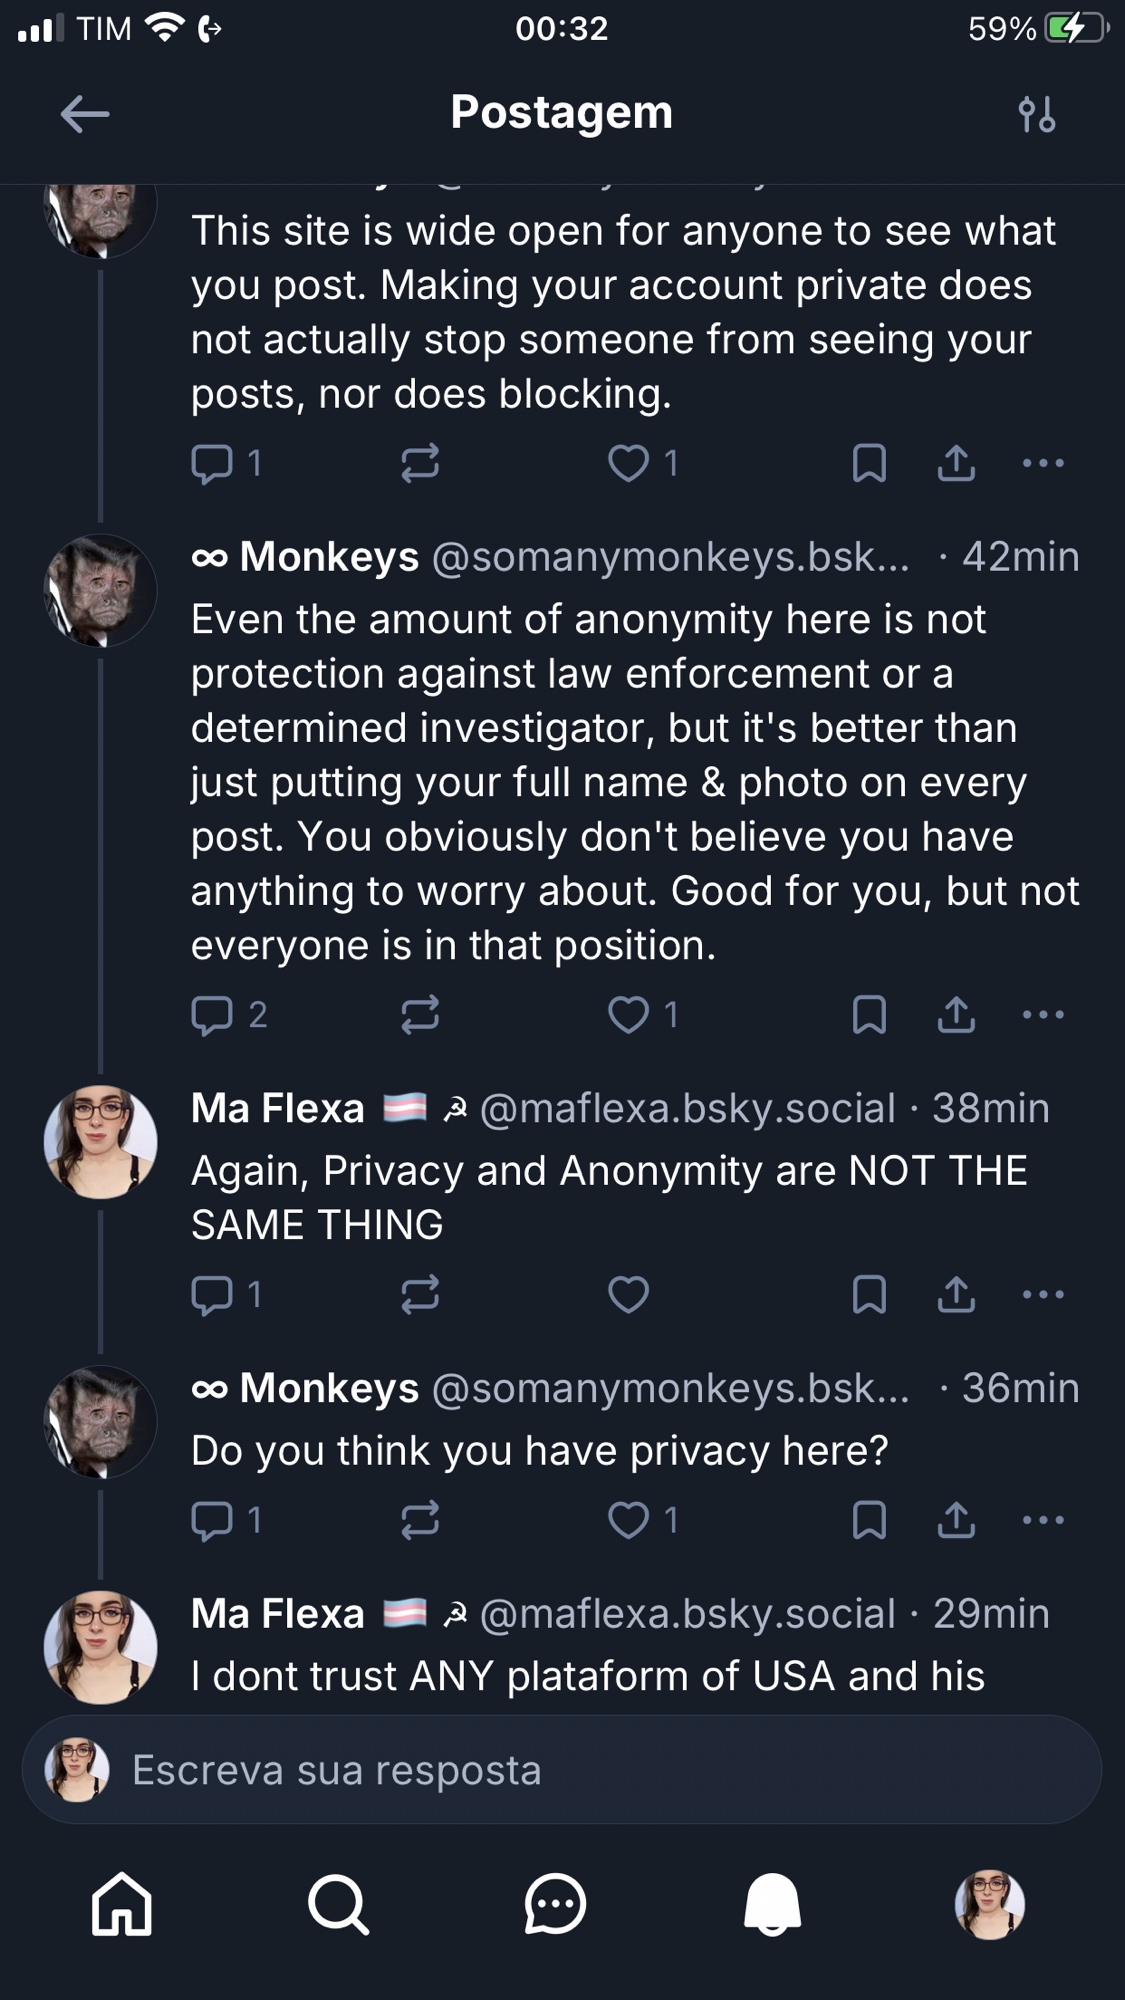
Task: Open more options for the 42min Monkeys post
Action: pyautogui.click(x=1043, y=1015)
